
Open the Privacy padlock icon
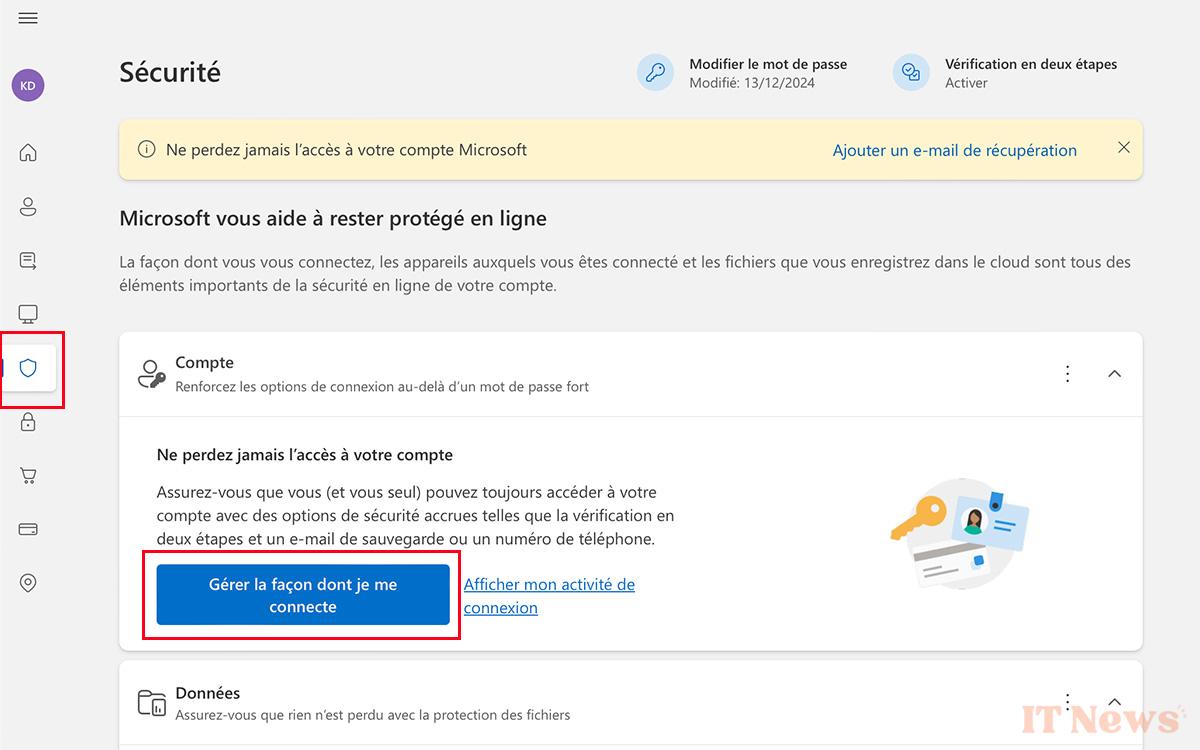(x=28, y=422)
